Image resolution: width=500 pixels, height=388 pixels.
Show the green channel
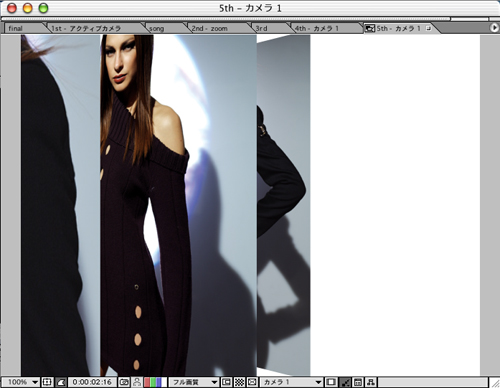coord(153,382)
